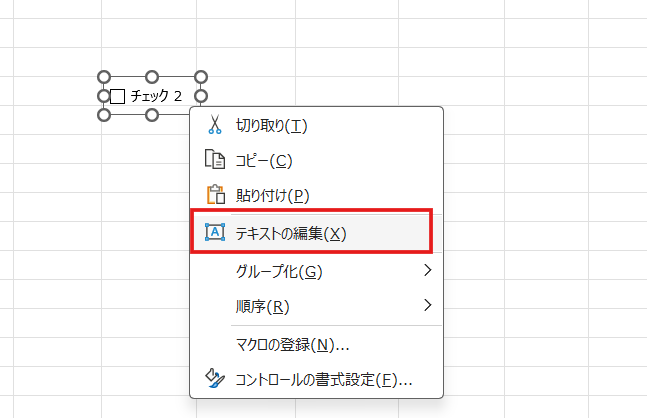
Task: Choose 切り取り(T) from the context menu
Action: coord(271,126)
